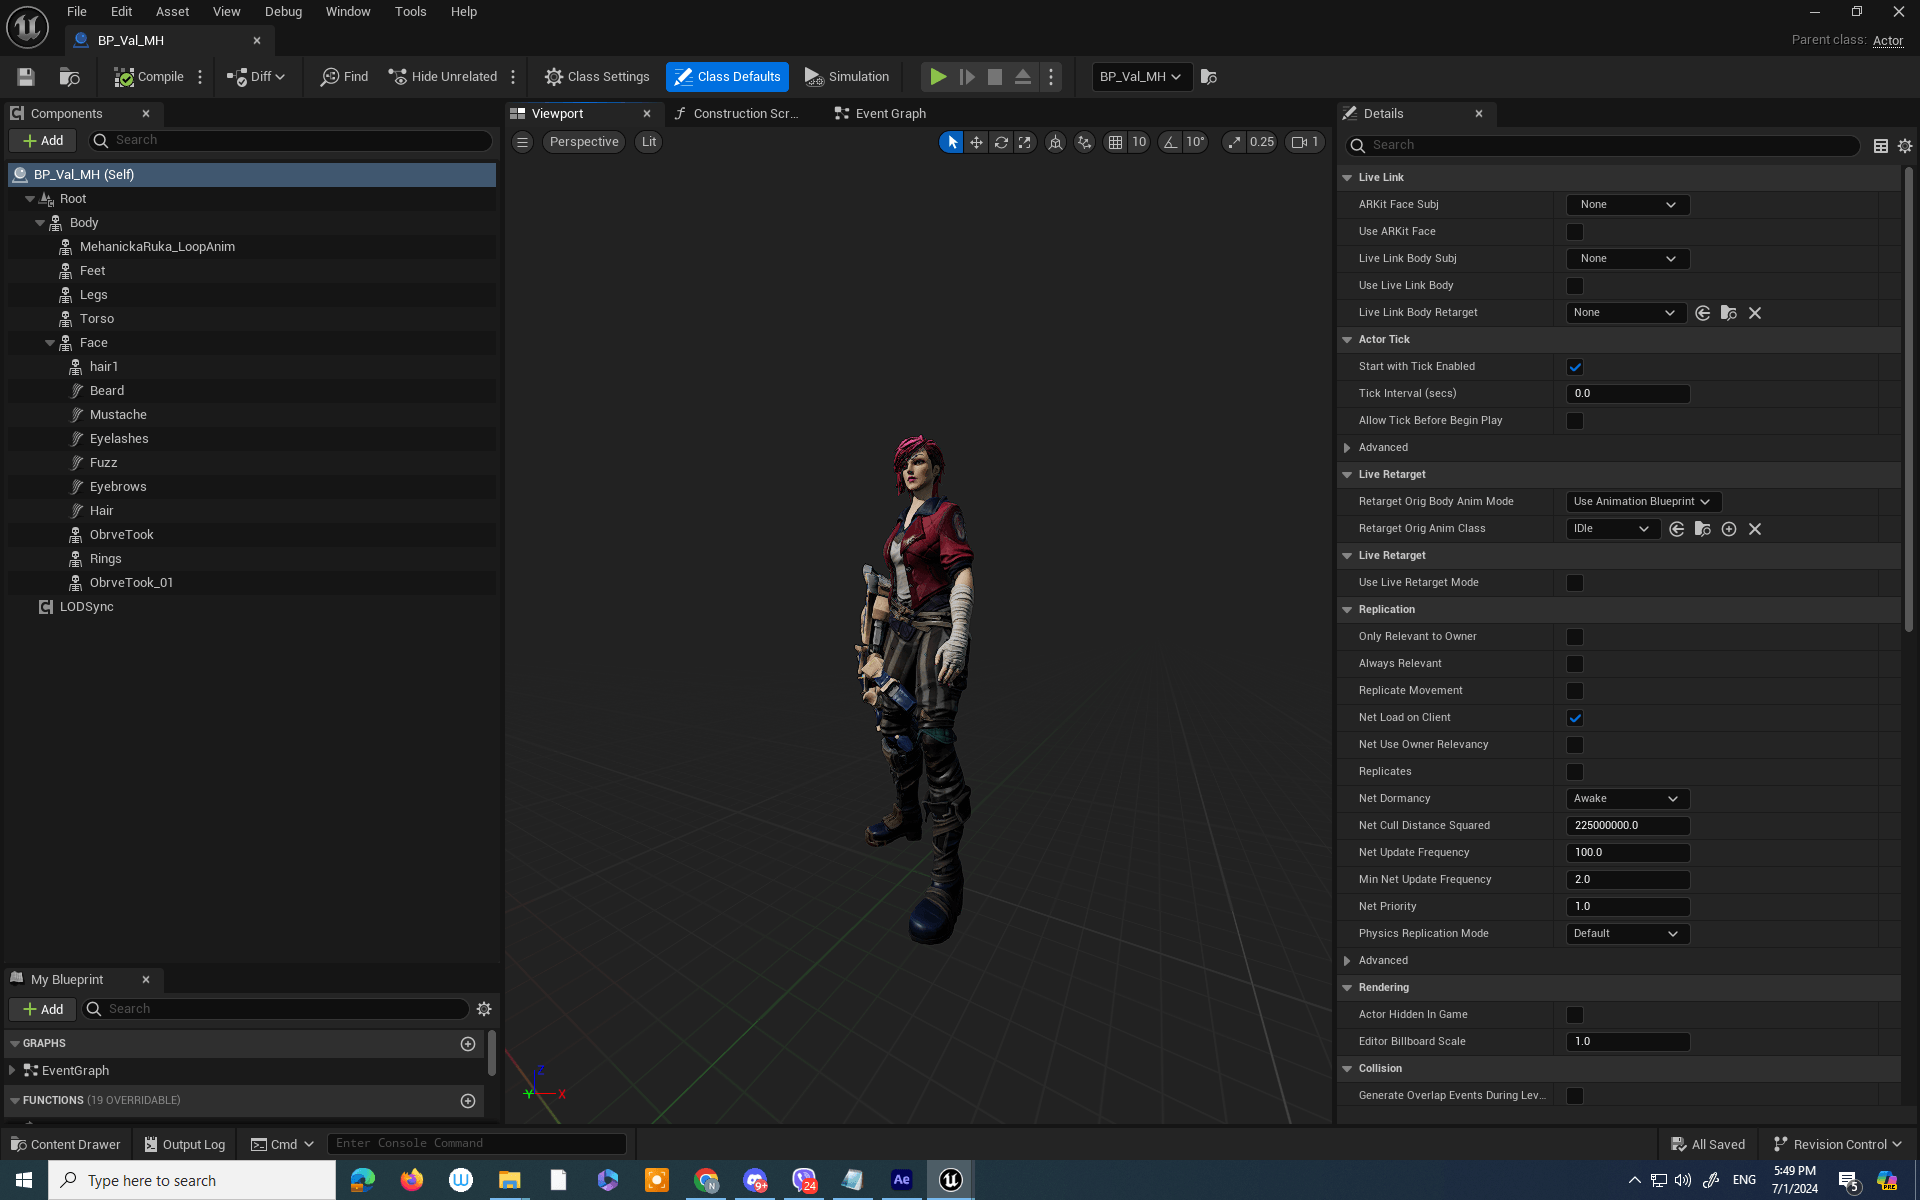Viewport: 1920px width, 1200px height.
Task: Open camera speed setting
Action: click(1306, 142)
